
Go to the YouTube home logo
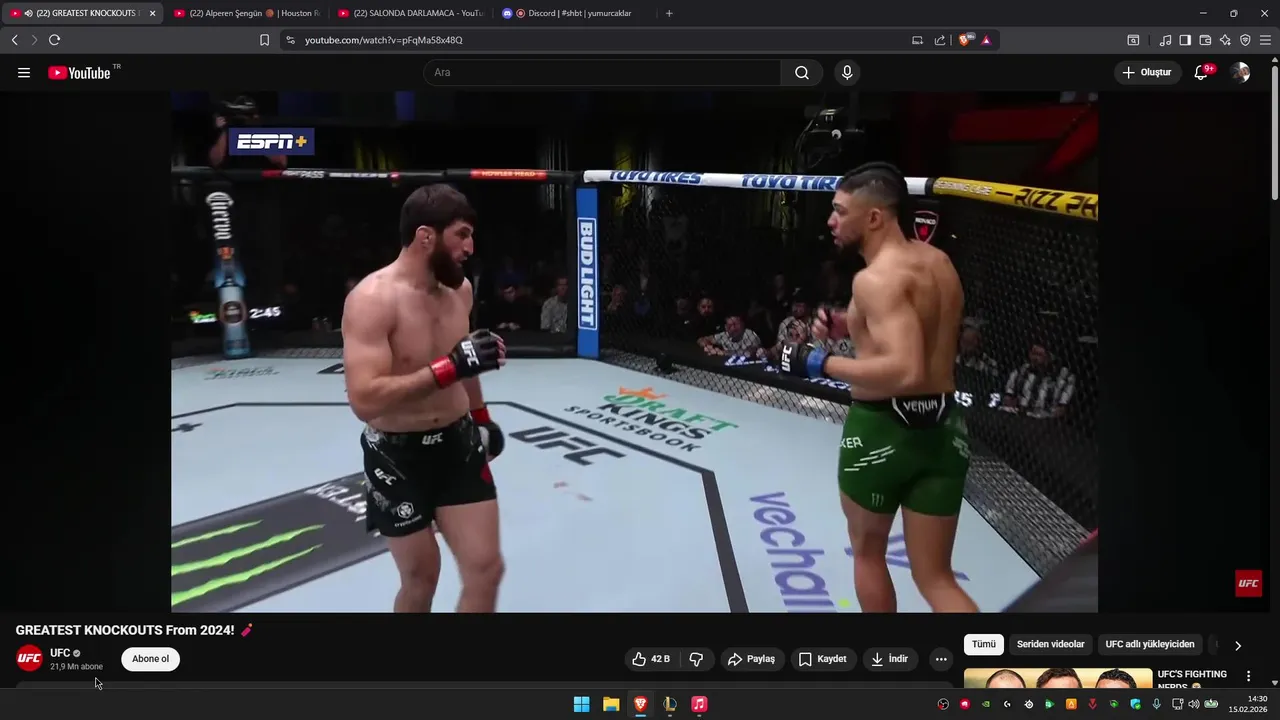pos(79,73)
